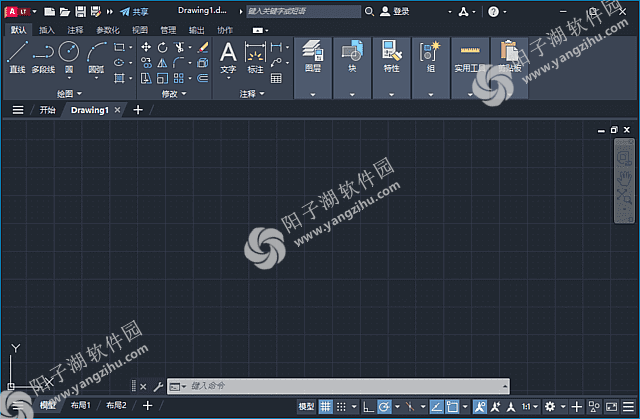Screen dimensions: 640x419
Task: Switch to the 布局1 layout tab
Action: pos(80,405)
